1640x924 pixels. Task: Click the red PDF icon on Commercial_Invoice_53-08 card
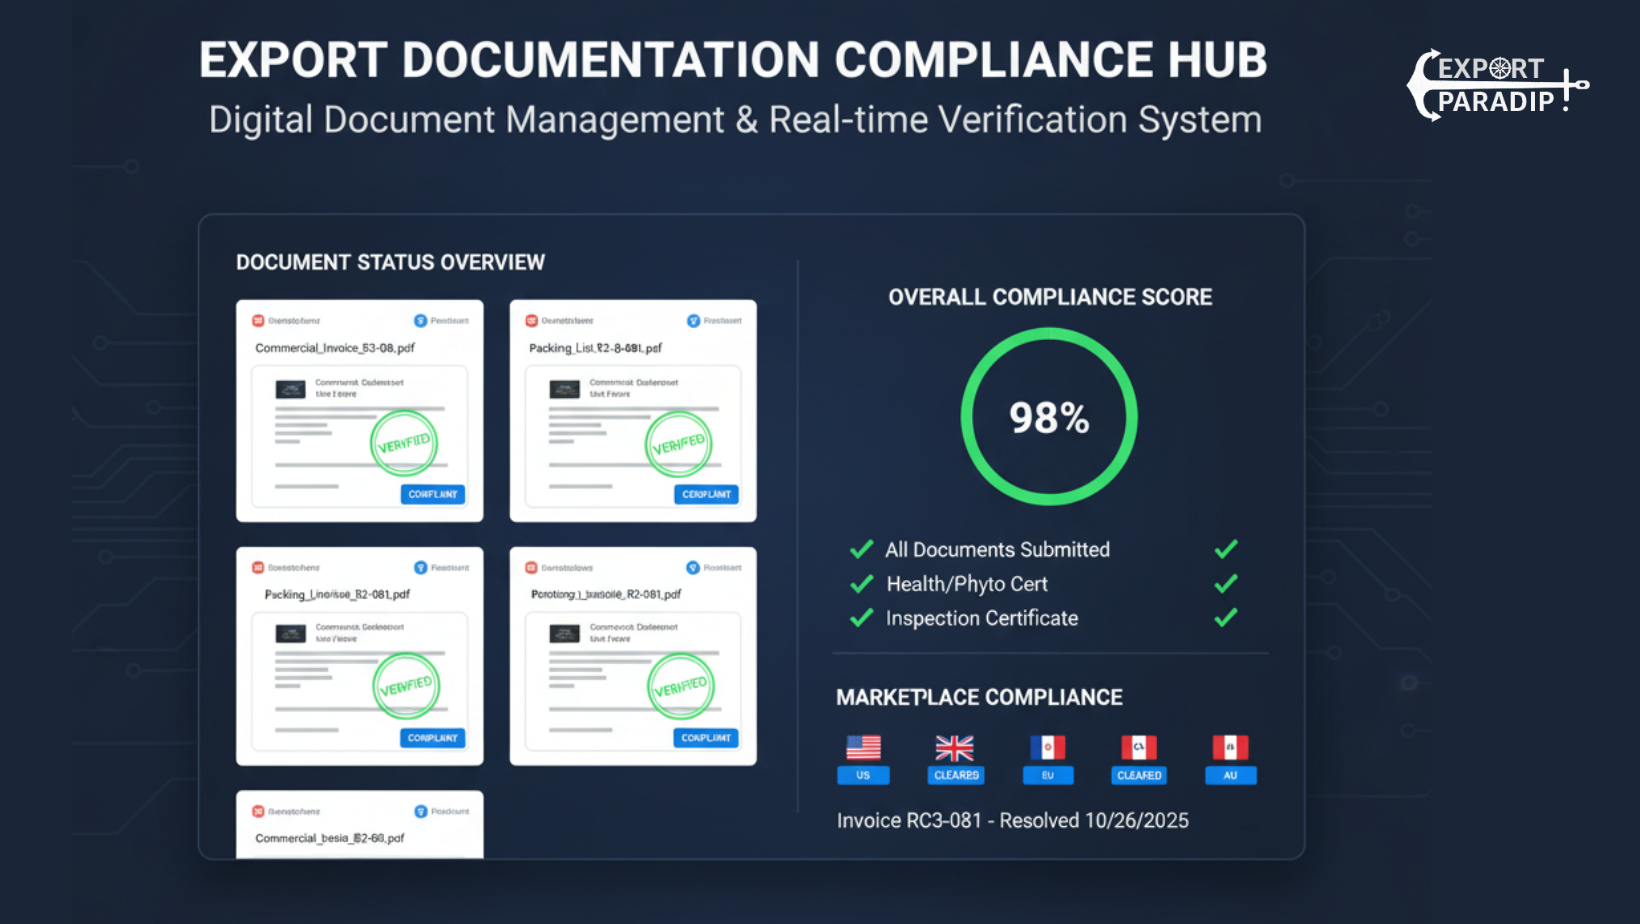pyautogui.click(x=259, y=319)
